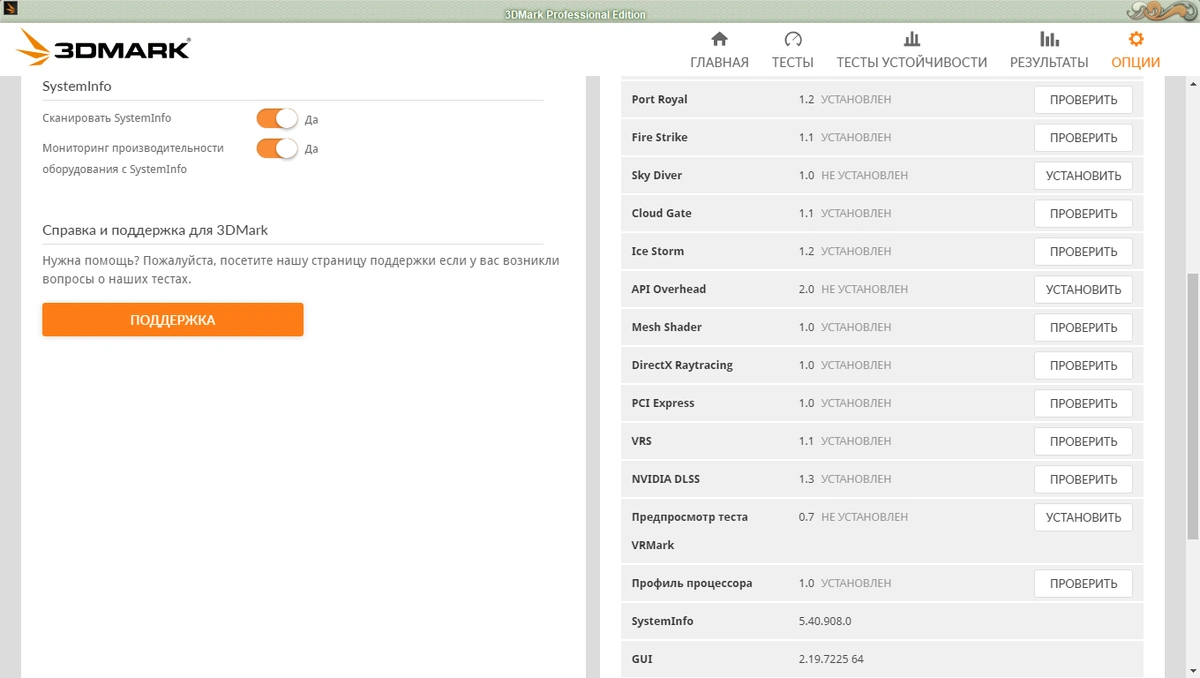Click the bar chart icon above ТЕСТЫ УСТОЙЧИВОСТИ
The image size is (1200, 678).
point(912,39)
